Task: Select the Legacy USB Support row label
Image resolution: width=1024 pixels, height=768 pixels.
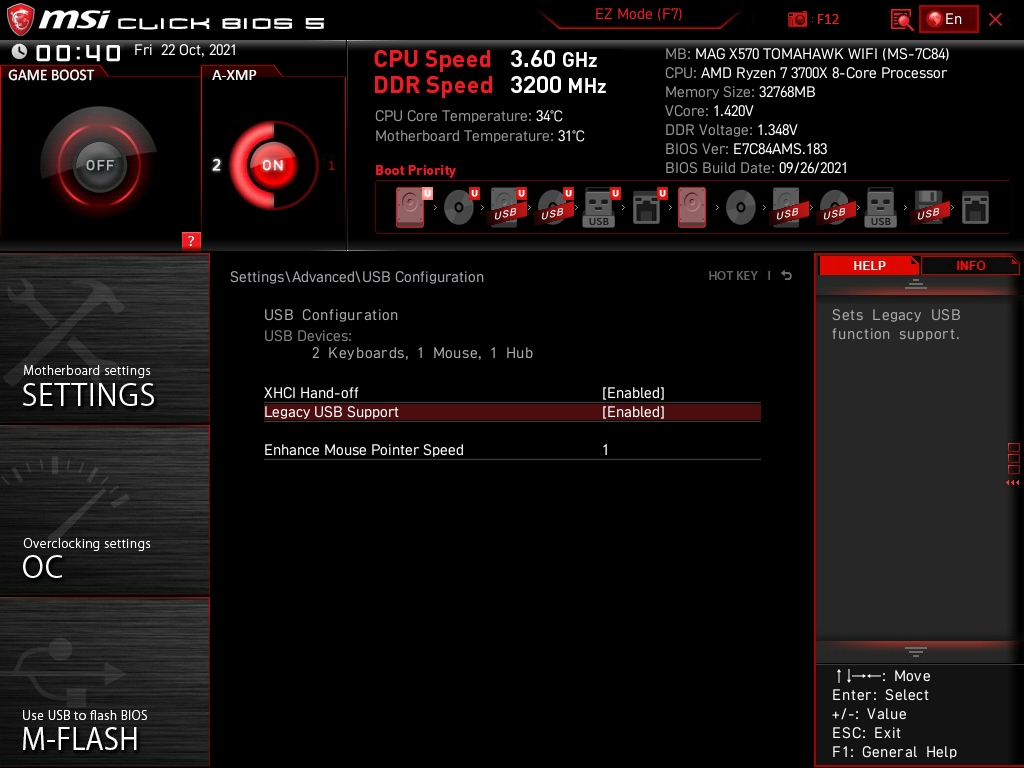Action: (331, 412)
